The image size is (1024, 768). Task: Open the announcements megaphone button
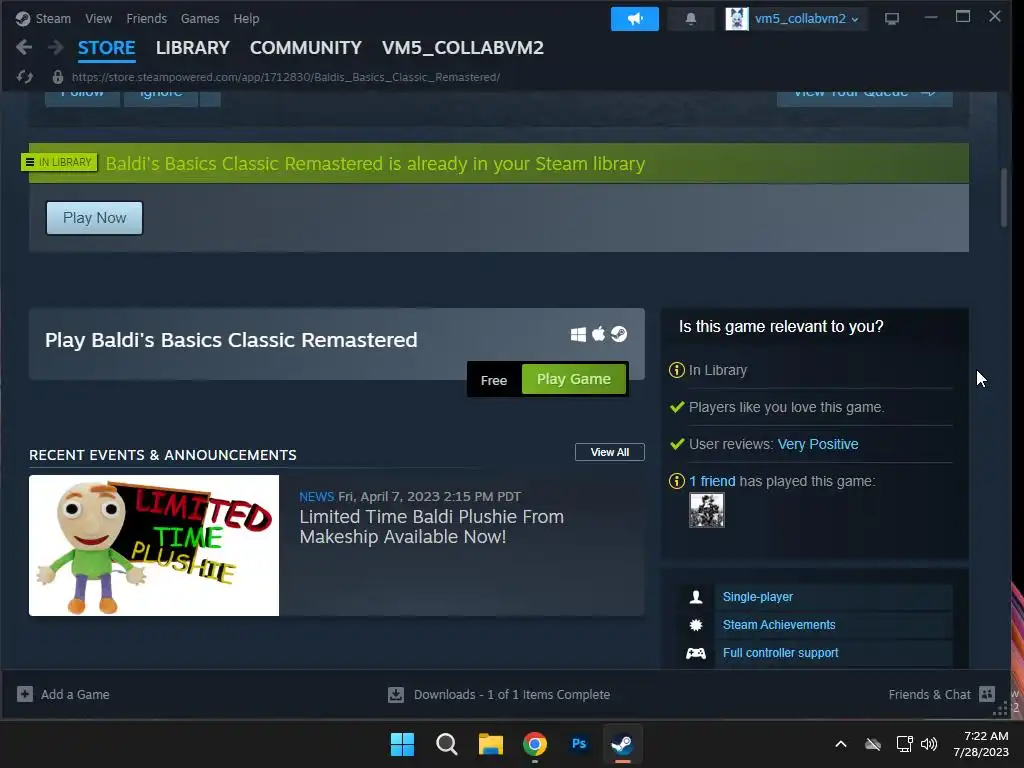[634, 19]
